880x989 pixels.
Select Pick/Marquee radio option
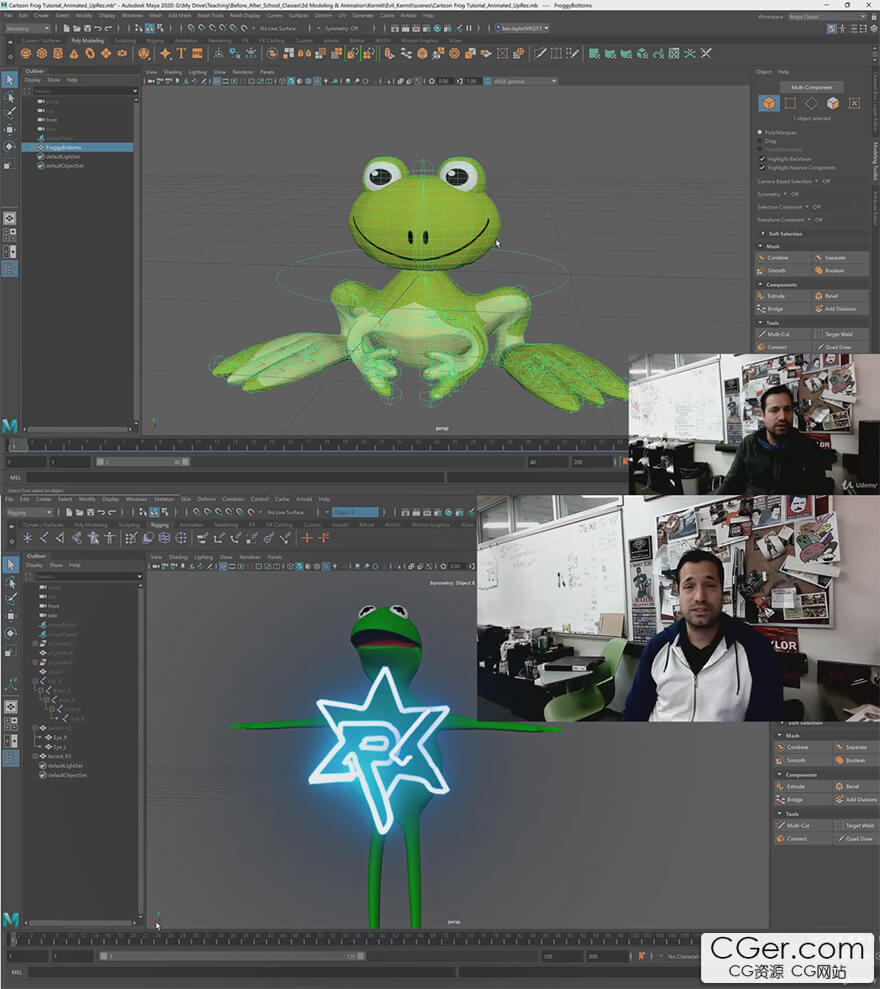click(x=760, y=132)
